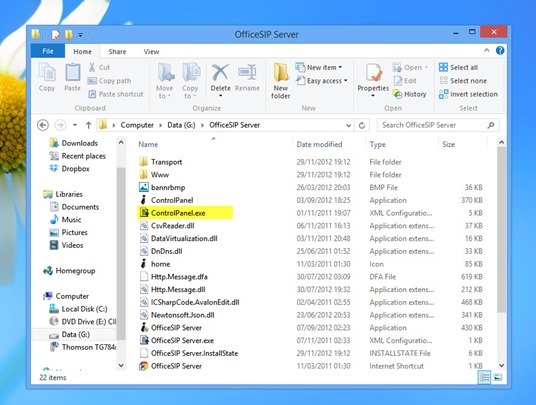Collapse the ribbon with the chevron
This screenshot has height=405, width=536.
(486, 51)
